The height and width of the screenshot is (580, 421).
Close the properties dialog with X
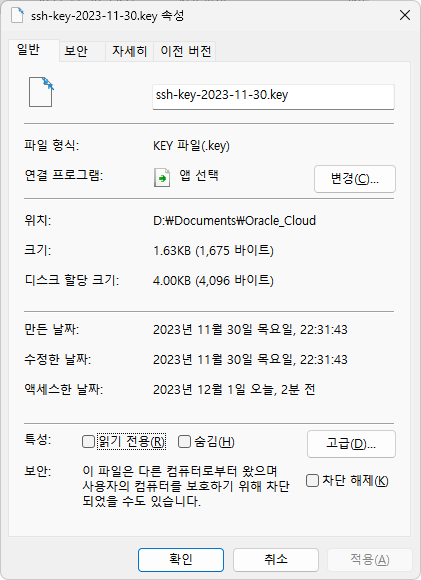405,15
